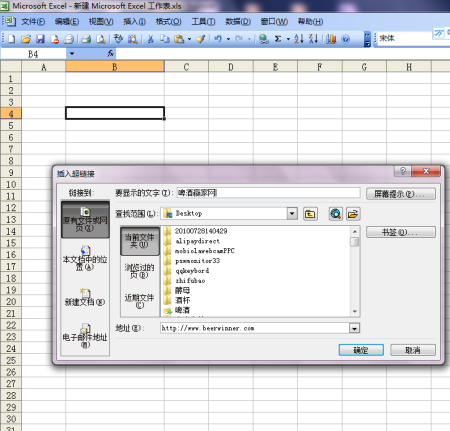
Task: Click the 书签 Bookmark button
Action: click(x=401, y=232)
